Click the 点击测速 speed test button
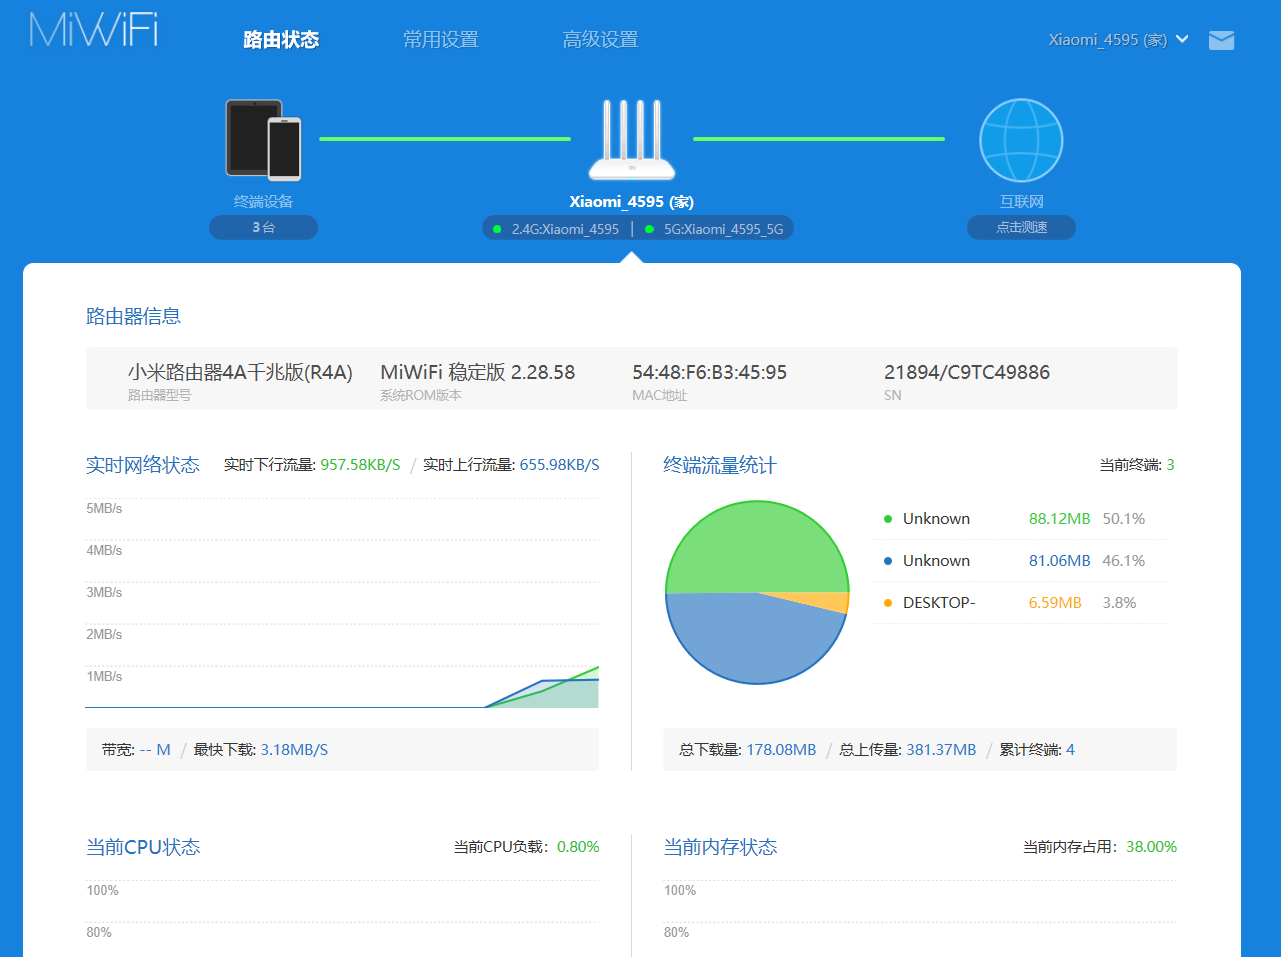 tap(1020, 227)
